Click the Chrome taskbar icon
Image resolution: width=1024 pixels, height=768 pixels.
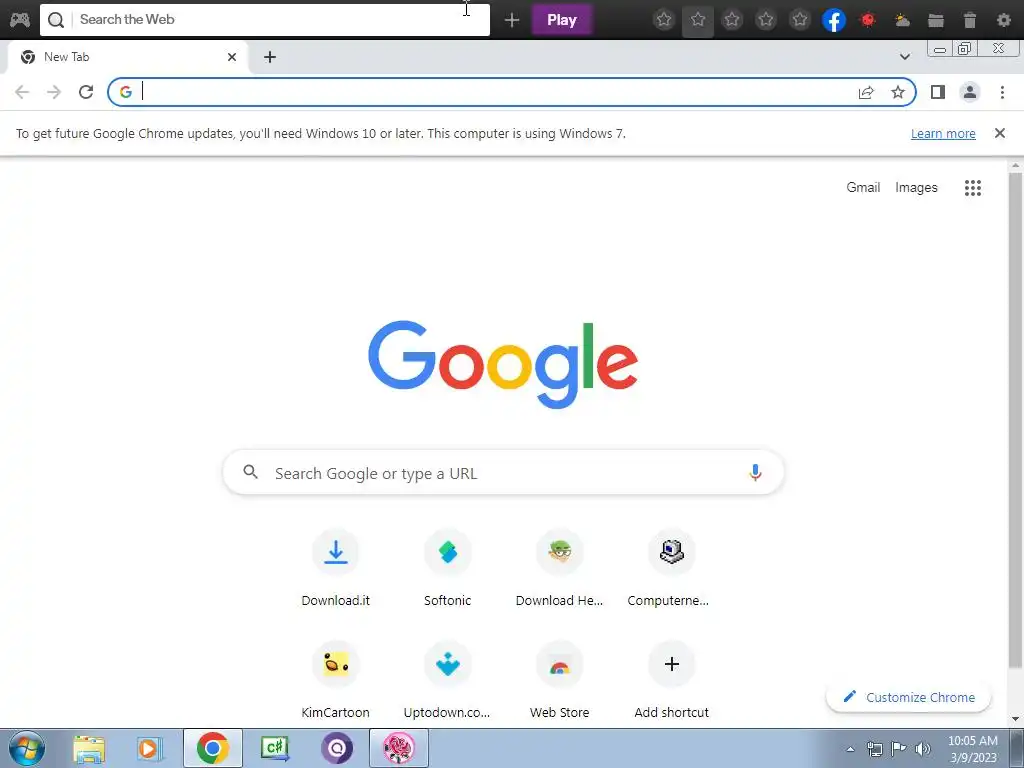point(212,748)
